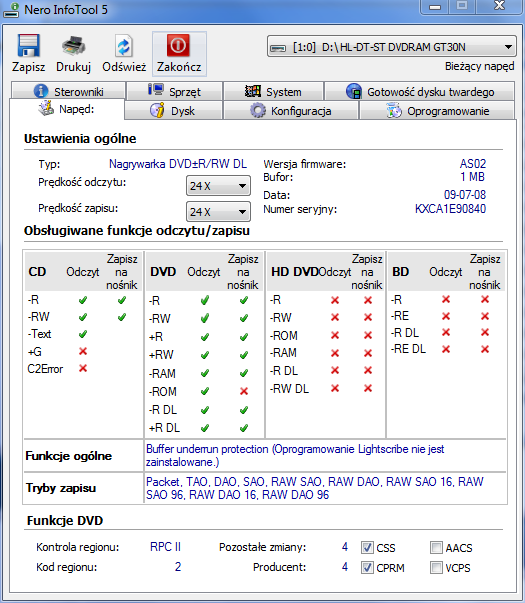This screenshot has width=525, height=603.
Task: Click the Sterowniki tab info icon
Action: pyautogui.click(x=41, y=91)
